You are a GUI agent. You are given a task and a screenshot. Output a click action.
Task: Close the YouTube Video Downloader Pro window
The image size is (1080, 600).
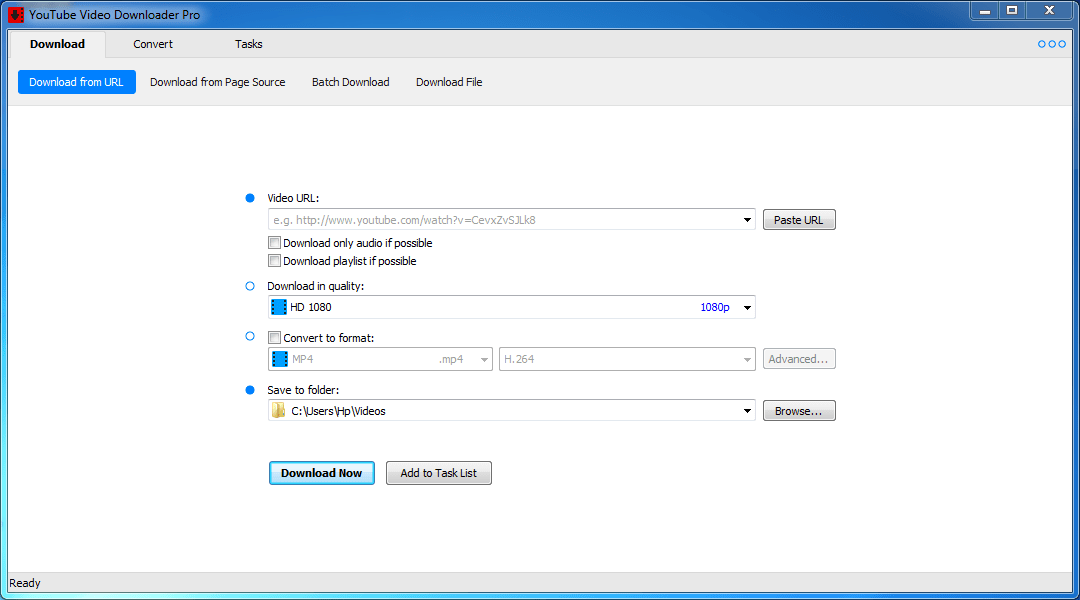tap(1049, 10)
